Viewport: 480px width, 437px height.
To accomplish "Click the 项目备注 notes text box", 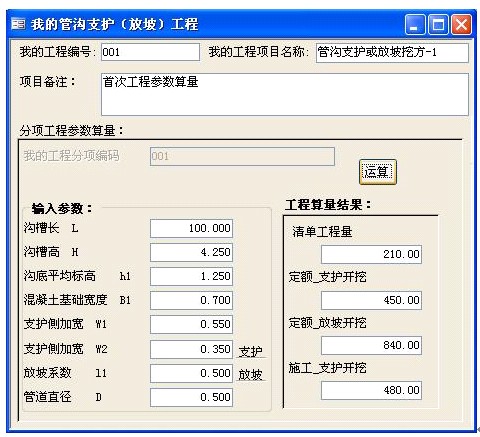I will tap(285, 95).
